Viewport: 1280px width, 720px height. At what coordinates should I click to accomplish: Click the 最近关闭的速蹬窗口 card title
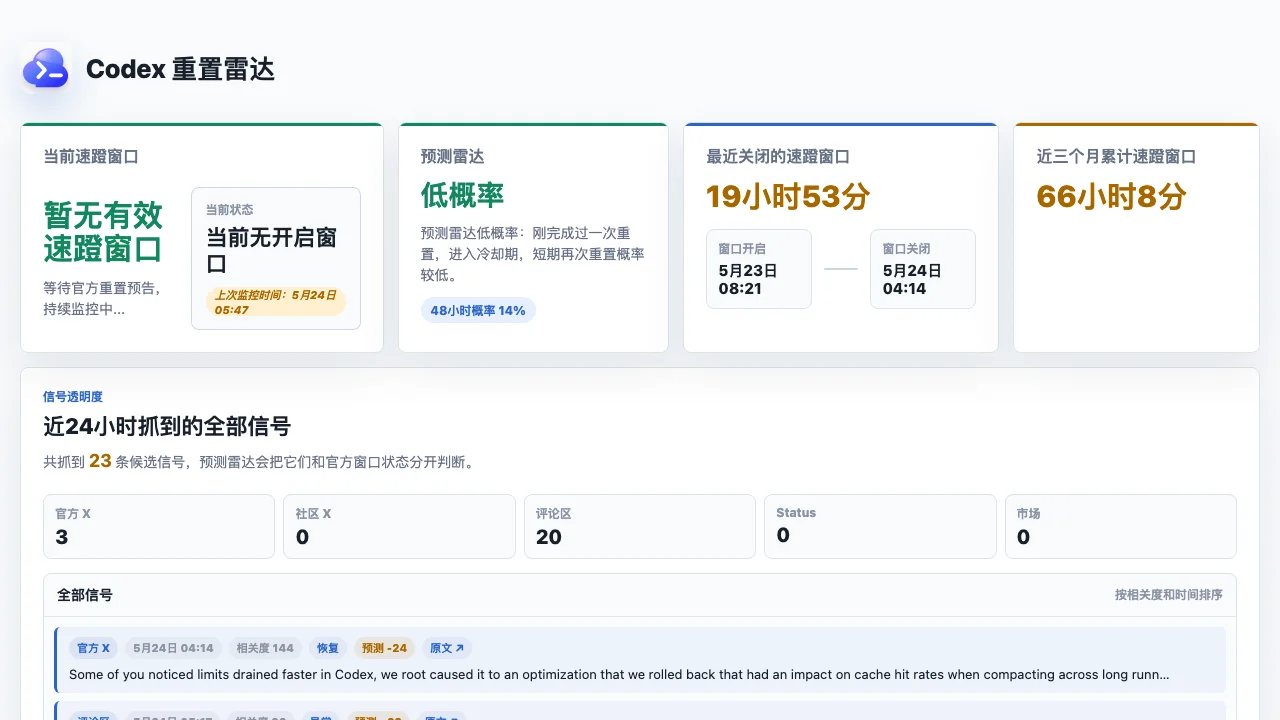[778, 157]
